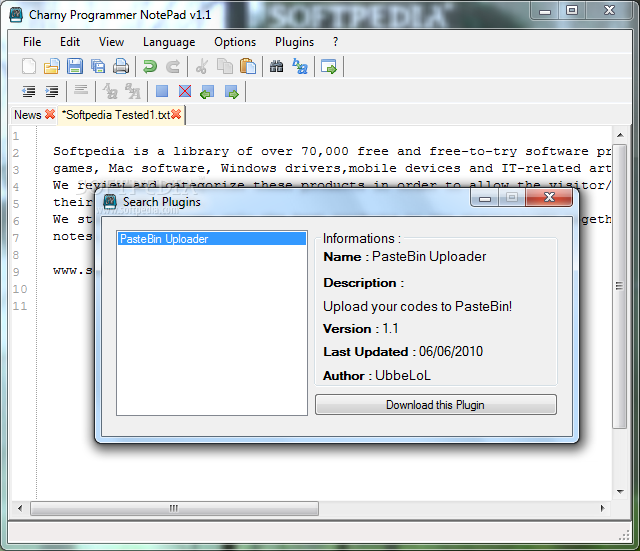
Task: Go to next bookmark (right green arrow)
Action: (231, 92)
